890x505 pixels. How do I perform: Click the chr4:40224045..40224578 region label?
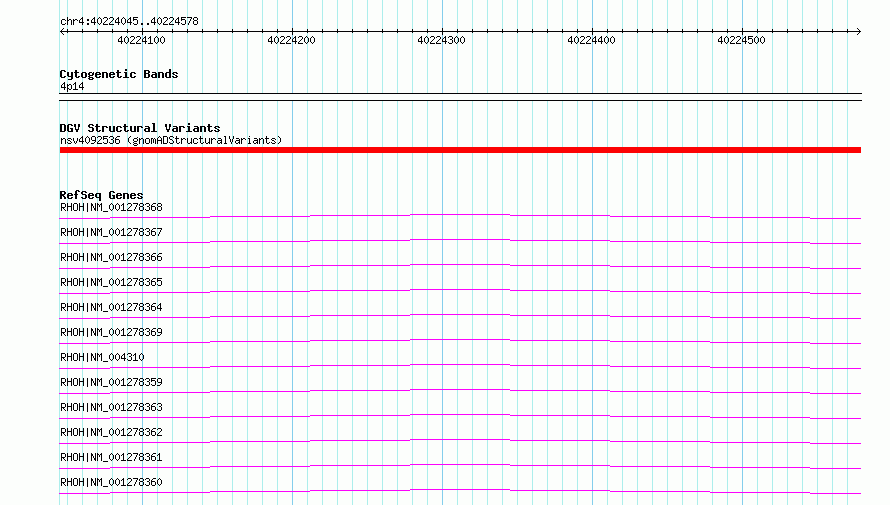tap(129, 22)
